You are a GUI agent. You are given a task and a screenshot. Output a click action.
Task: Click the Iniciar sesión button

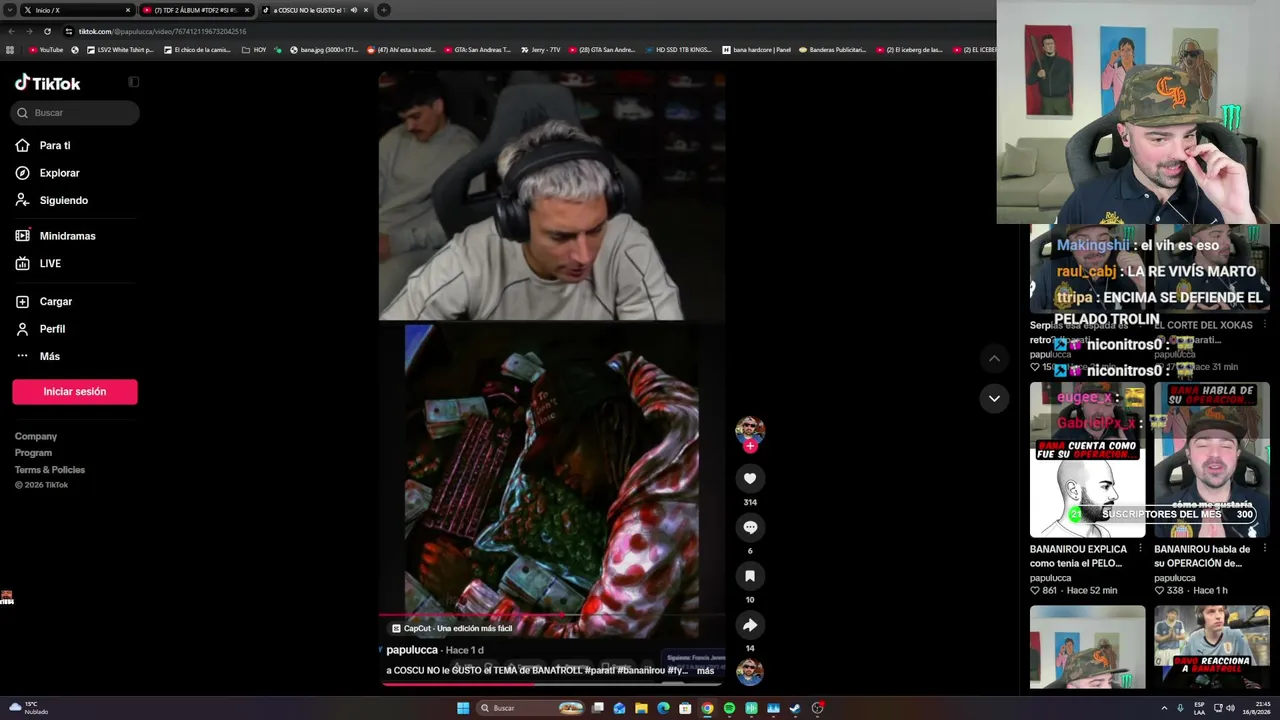click(75, 392)
